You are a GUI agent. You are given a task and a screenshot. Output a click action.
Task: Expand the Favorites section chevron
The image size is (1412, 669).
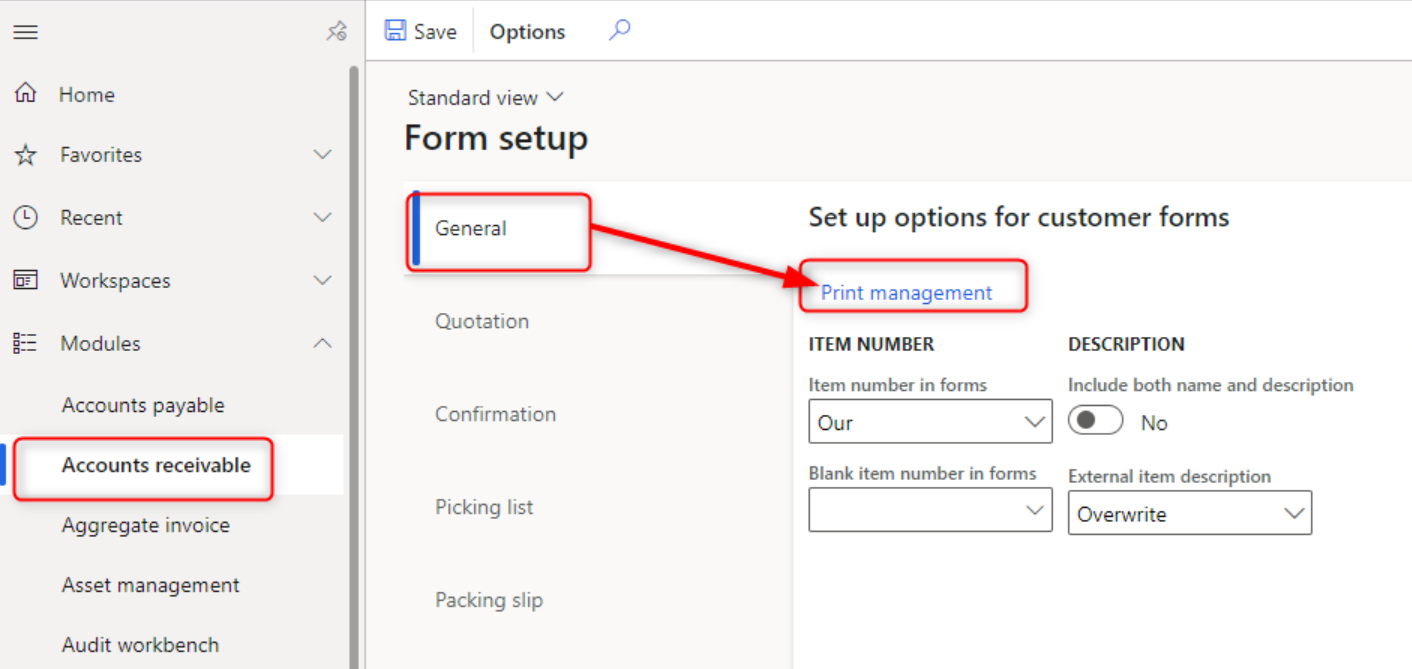(322, 155)
